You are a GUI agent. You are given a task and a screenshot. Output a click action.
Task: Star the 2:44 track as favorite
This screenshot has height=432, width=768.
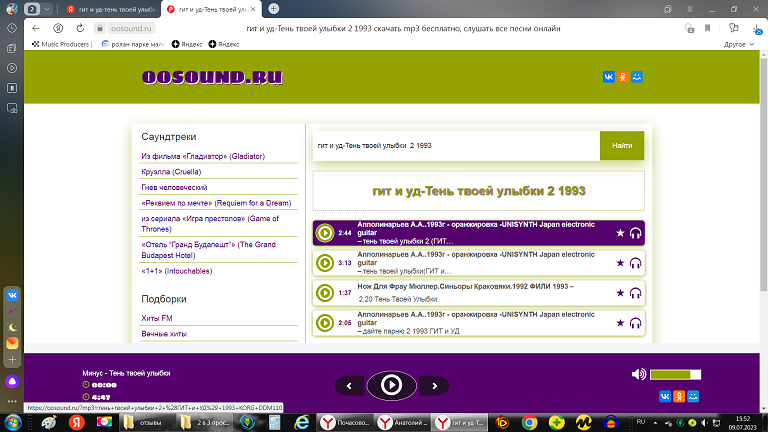[x=620, y=233]
